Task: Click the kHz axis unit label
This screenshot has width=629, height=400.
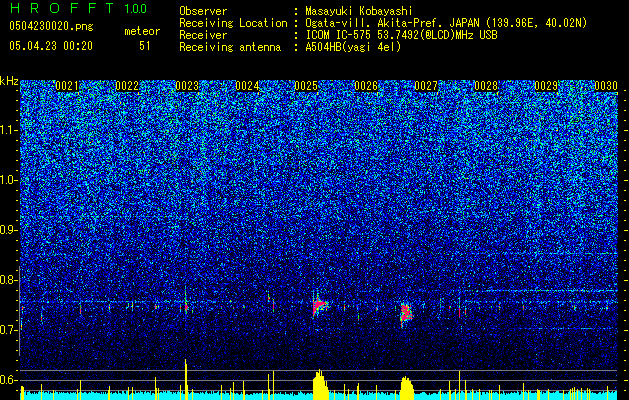Action: tap(9, 81)
